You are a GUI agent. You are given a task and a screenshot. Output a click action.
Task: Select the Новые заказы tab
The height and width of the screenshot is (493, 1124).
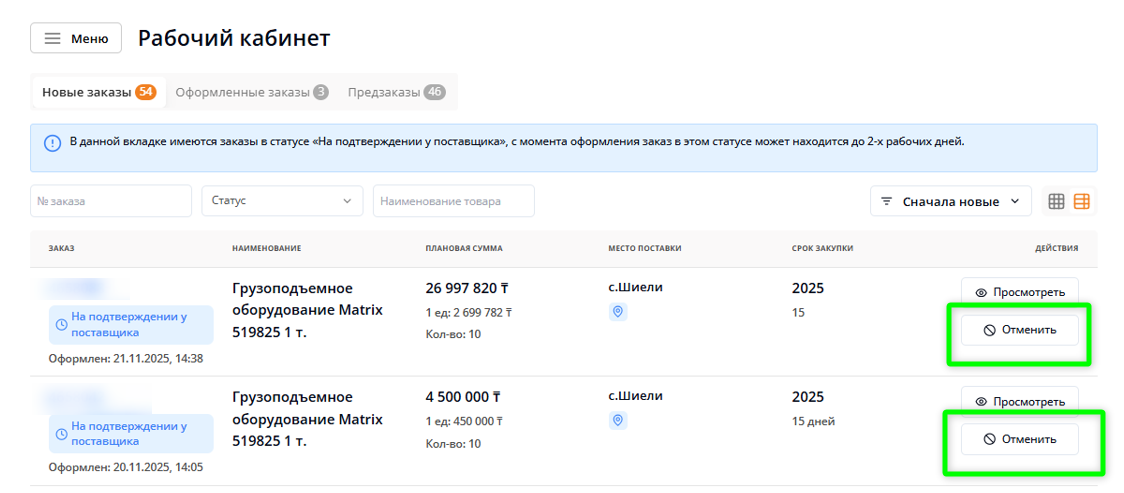[x=97, y=92]
